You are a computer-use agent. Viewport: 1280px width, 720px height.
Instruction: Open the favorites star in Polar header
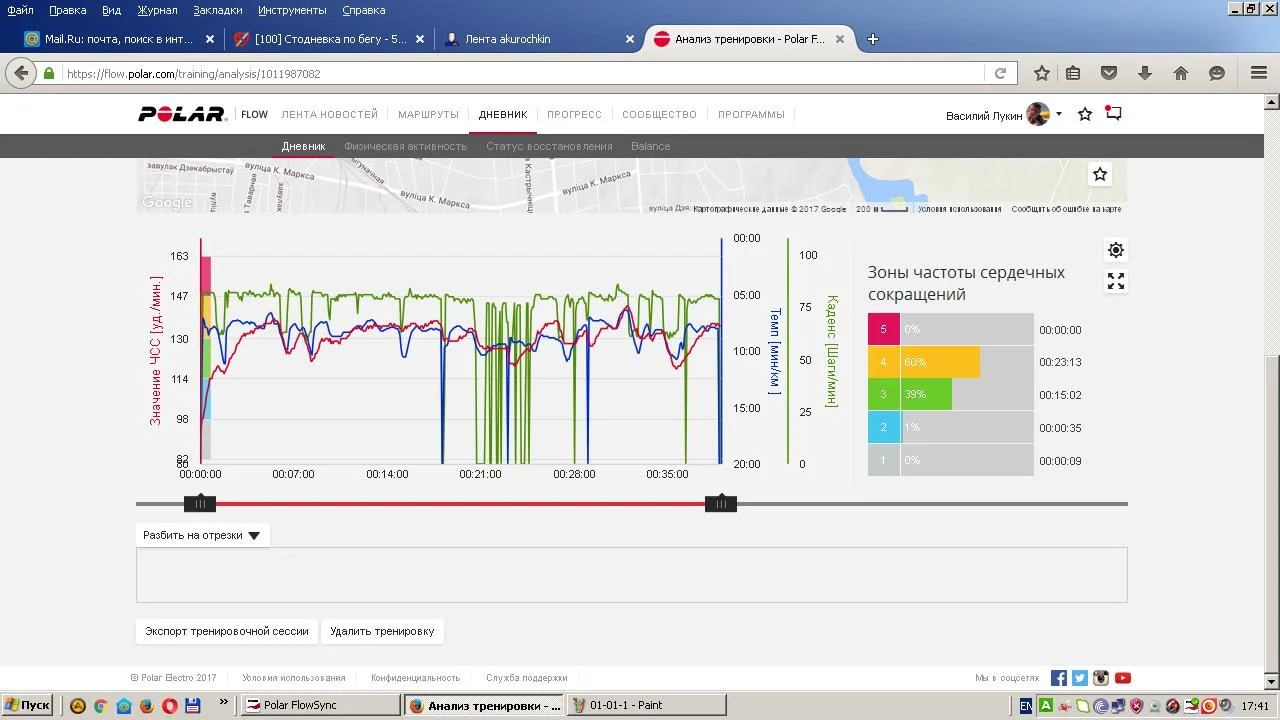coord(1085,115)
